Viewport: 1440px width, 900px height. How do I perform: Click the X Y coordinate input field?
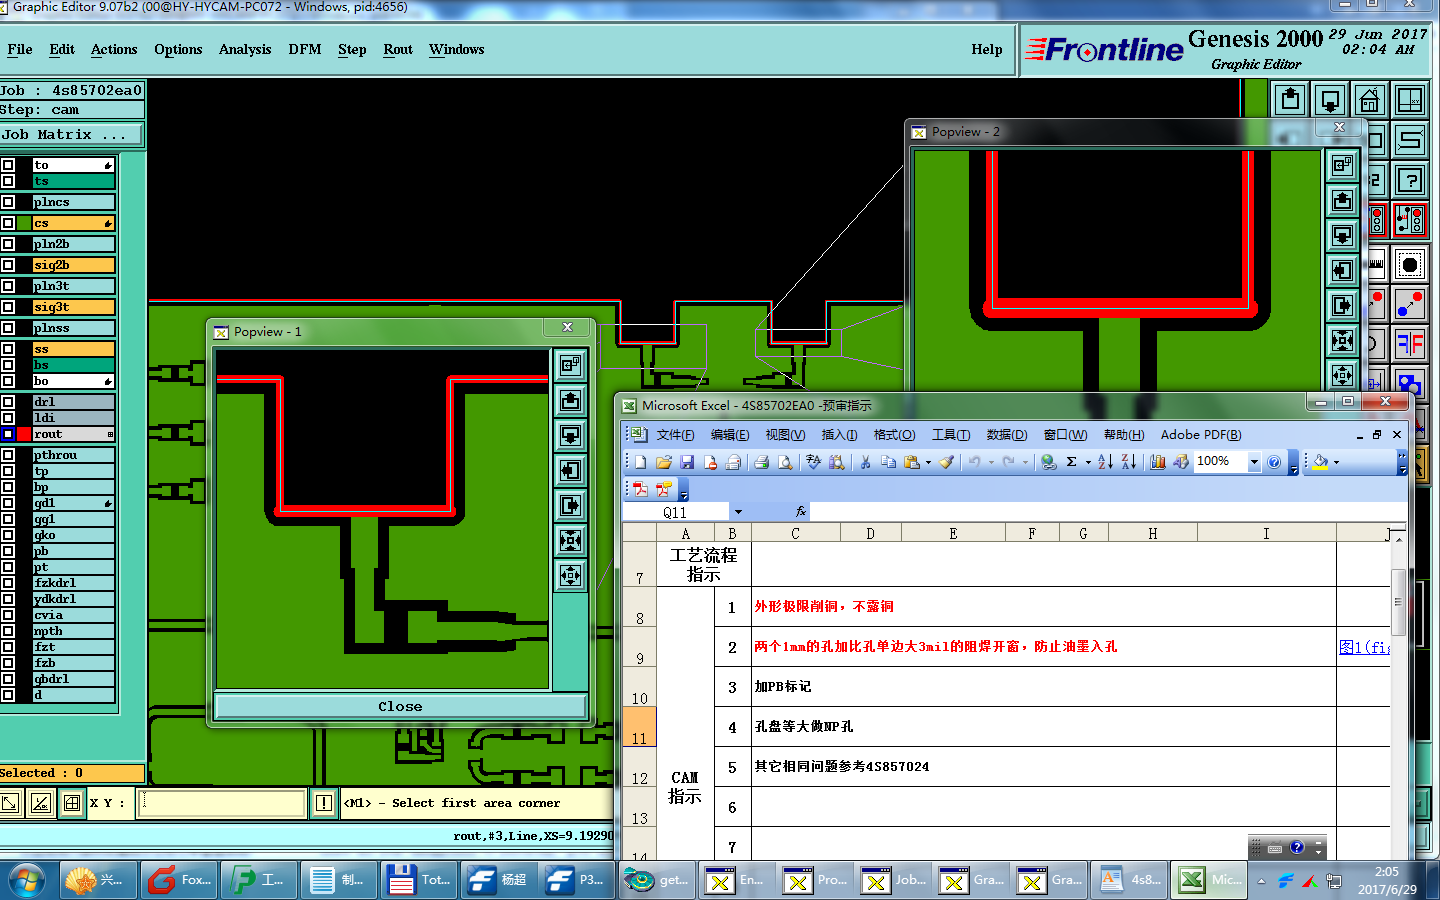221,803
